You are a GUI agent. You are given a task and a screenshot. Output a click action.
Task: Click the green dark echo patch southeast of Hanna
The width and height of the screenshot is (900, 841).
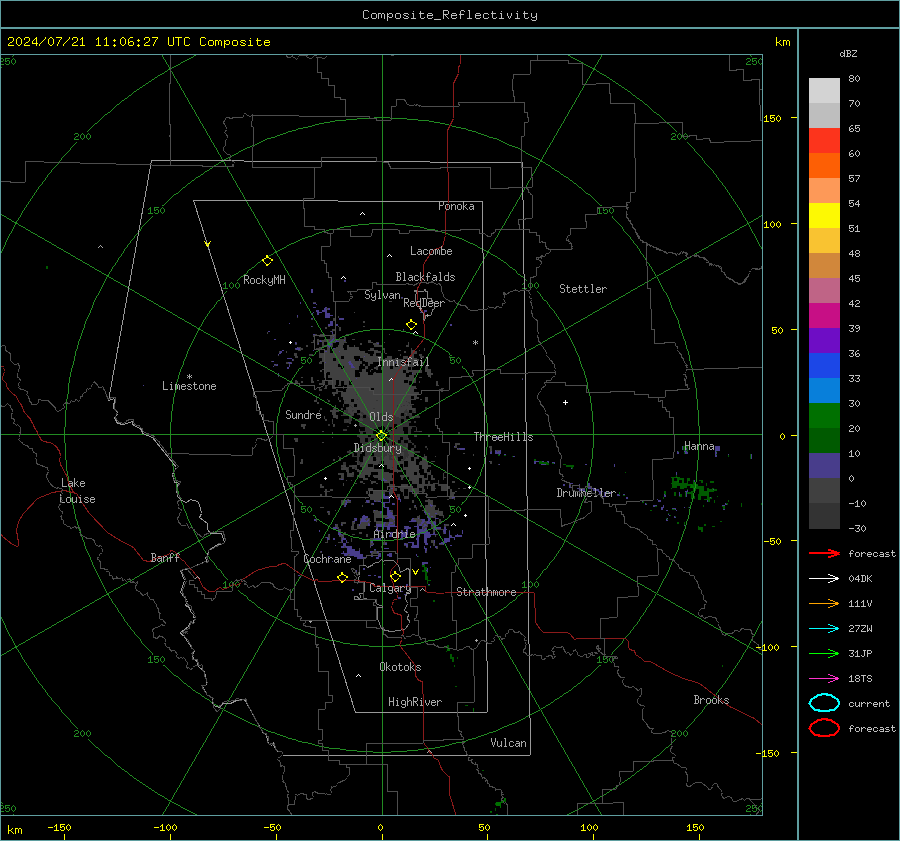693,489
